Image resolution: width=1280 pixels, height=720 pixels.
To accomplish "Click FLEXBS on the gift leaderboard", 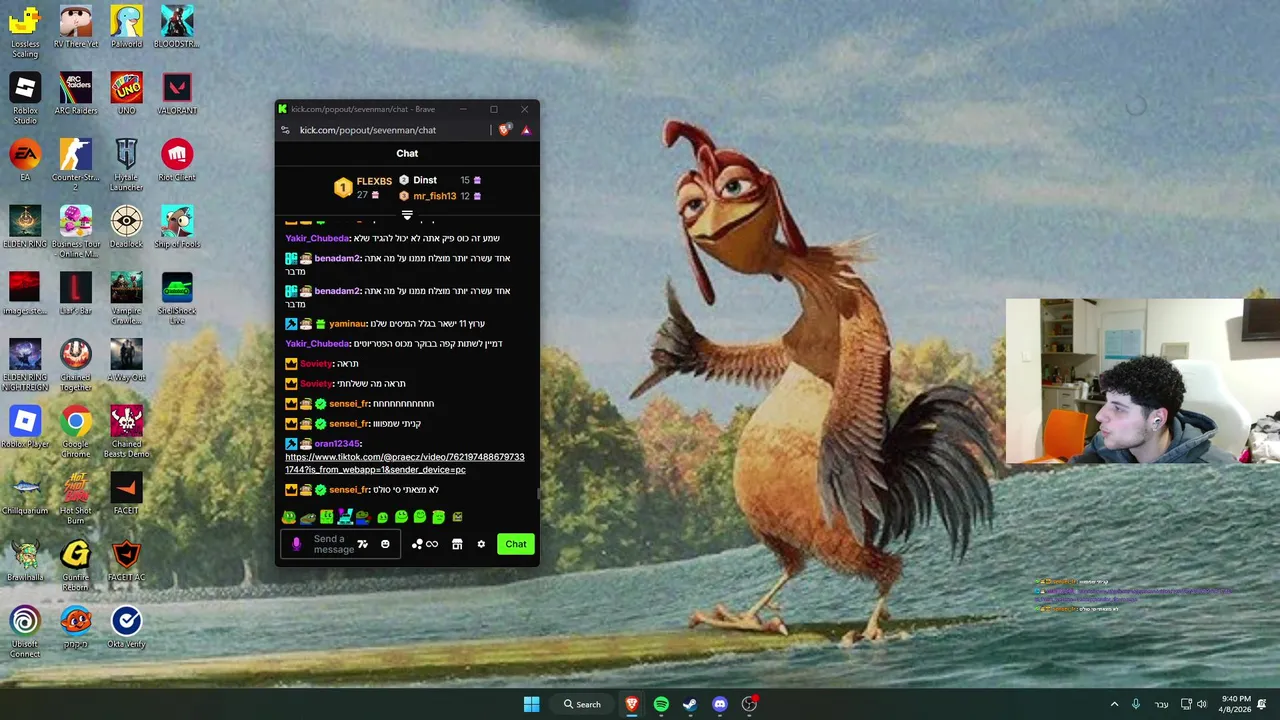I will pyautogui.click(x=374, y=181).
